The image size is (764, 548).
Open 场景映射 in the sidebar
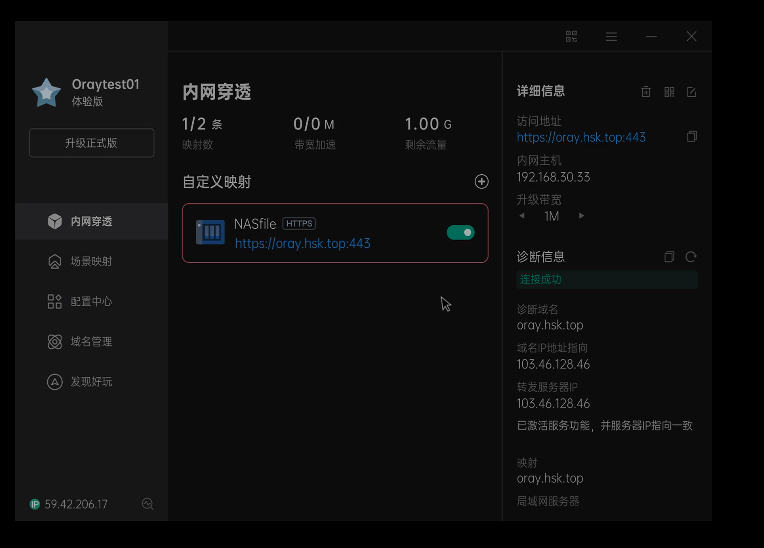[92, 261]
